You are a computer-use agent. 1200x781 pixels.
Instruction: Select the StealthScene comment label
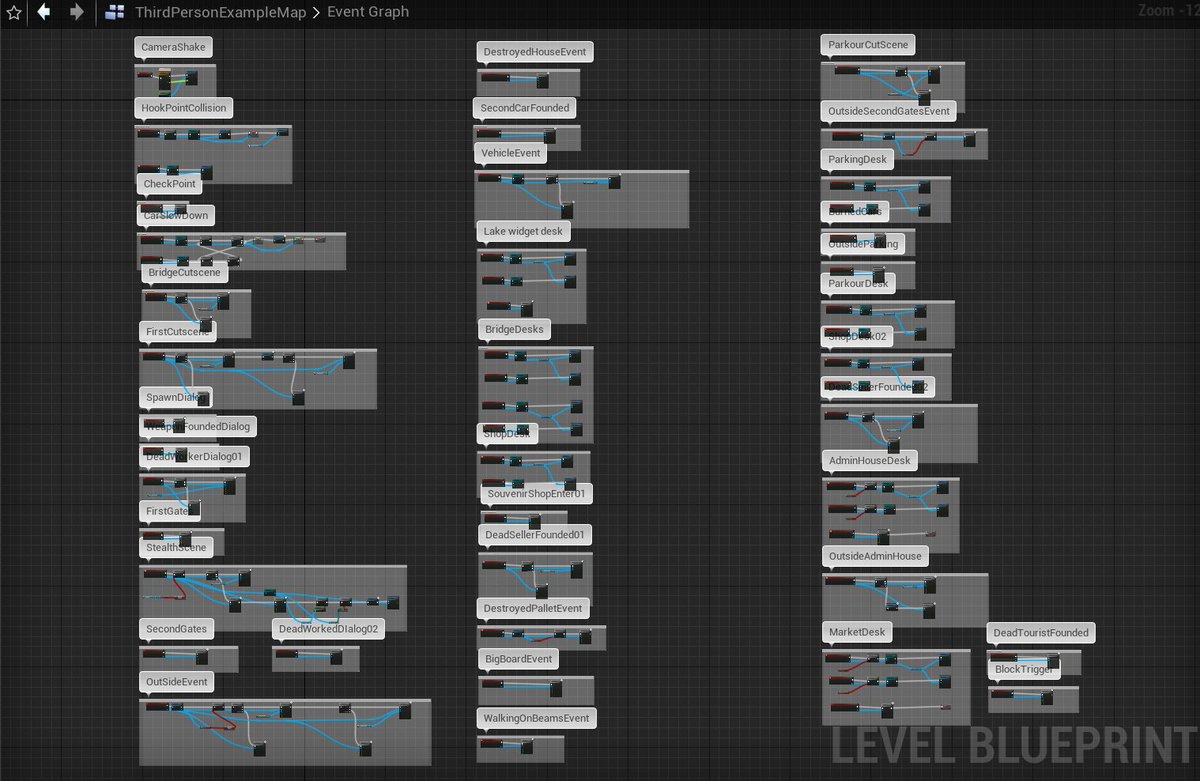176,547
